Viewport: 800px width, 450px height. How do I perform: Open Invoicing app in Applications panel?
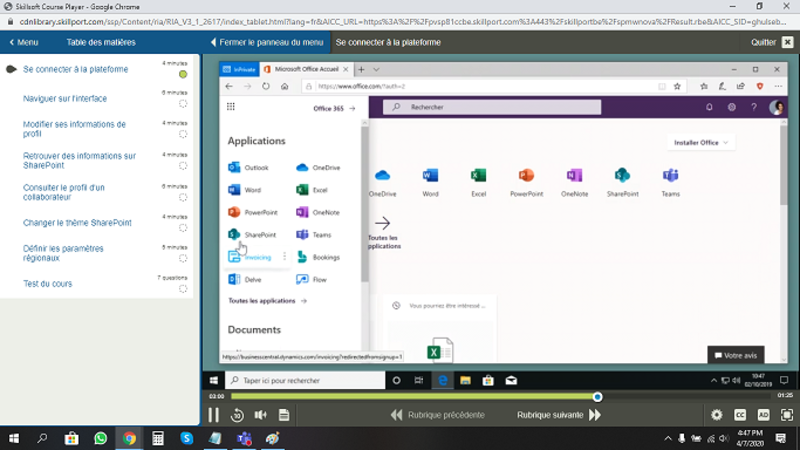click(x=249, y=257)
